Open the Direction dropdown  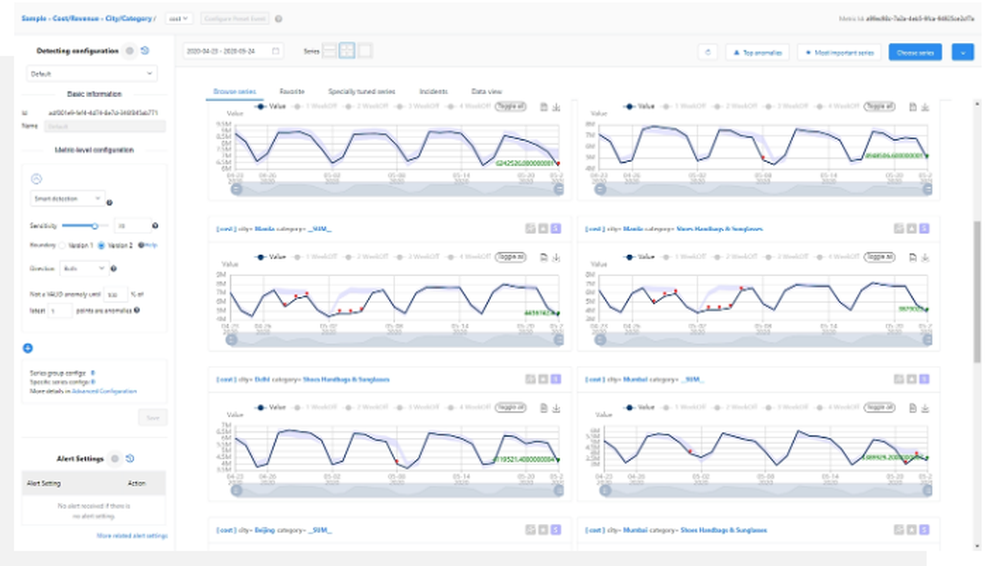(x=84, y=269)
